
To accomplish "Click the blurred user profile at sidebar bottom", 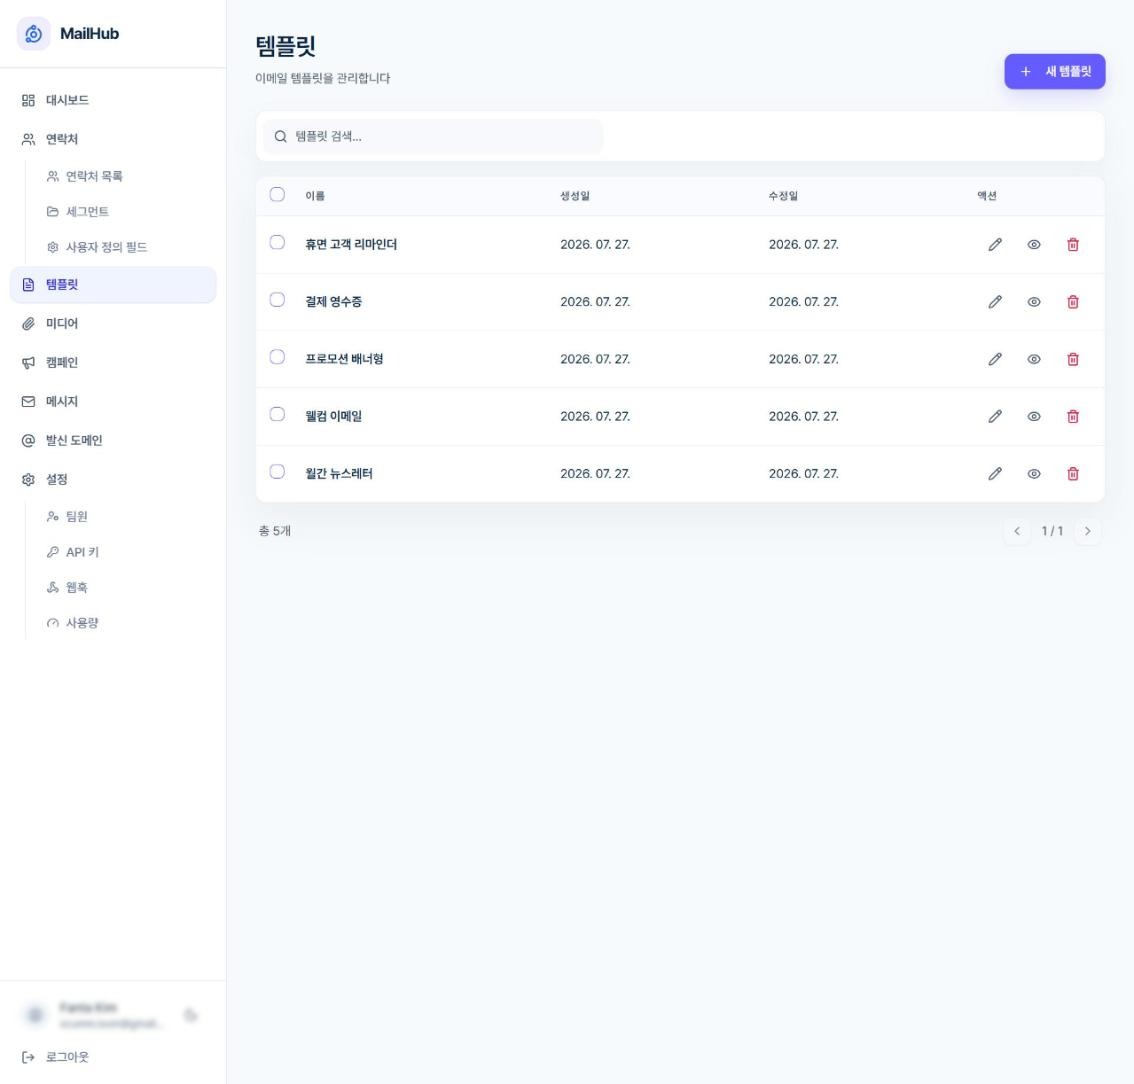I will click(x=94, y=1015).
